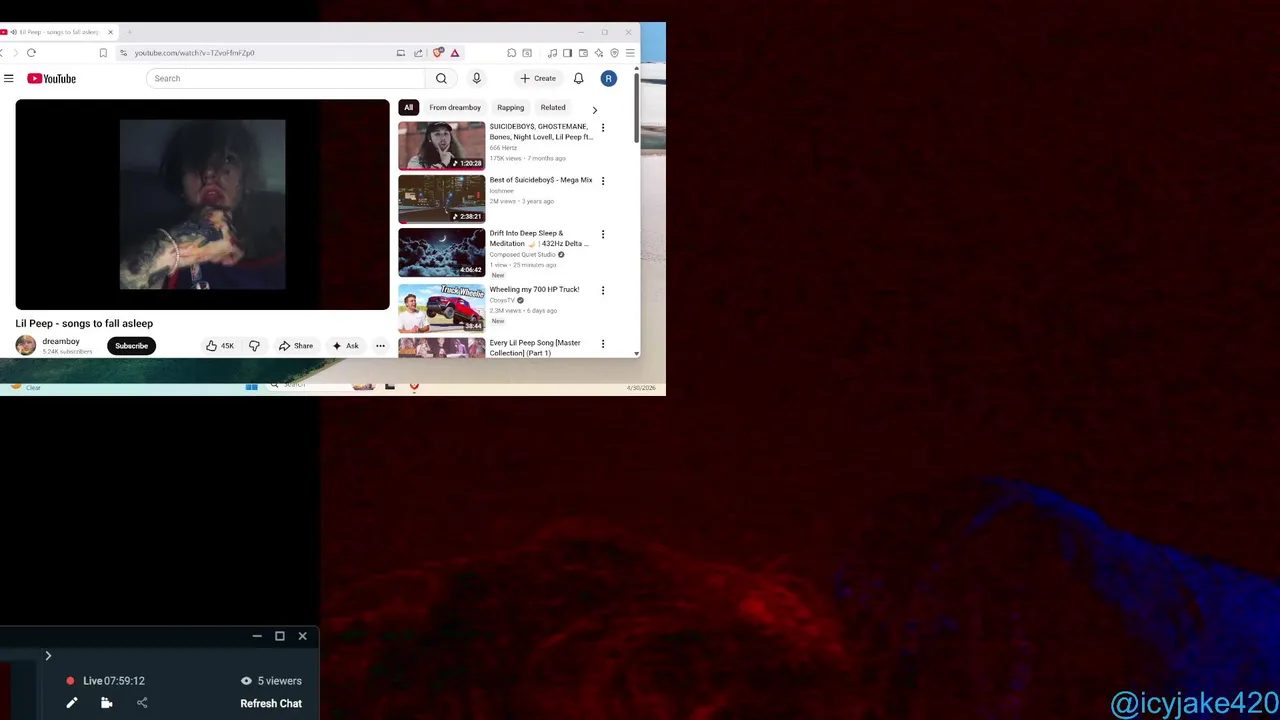Image resolution: width=1280 pixels, height=720 pixels.
Task: Like the video with thumbs up 45K
Action: pyautogui.click(x=220, y=346)
